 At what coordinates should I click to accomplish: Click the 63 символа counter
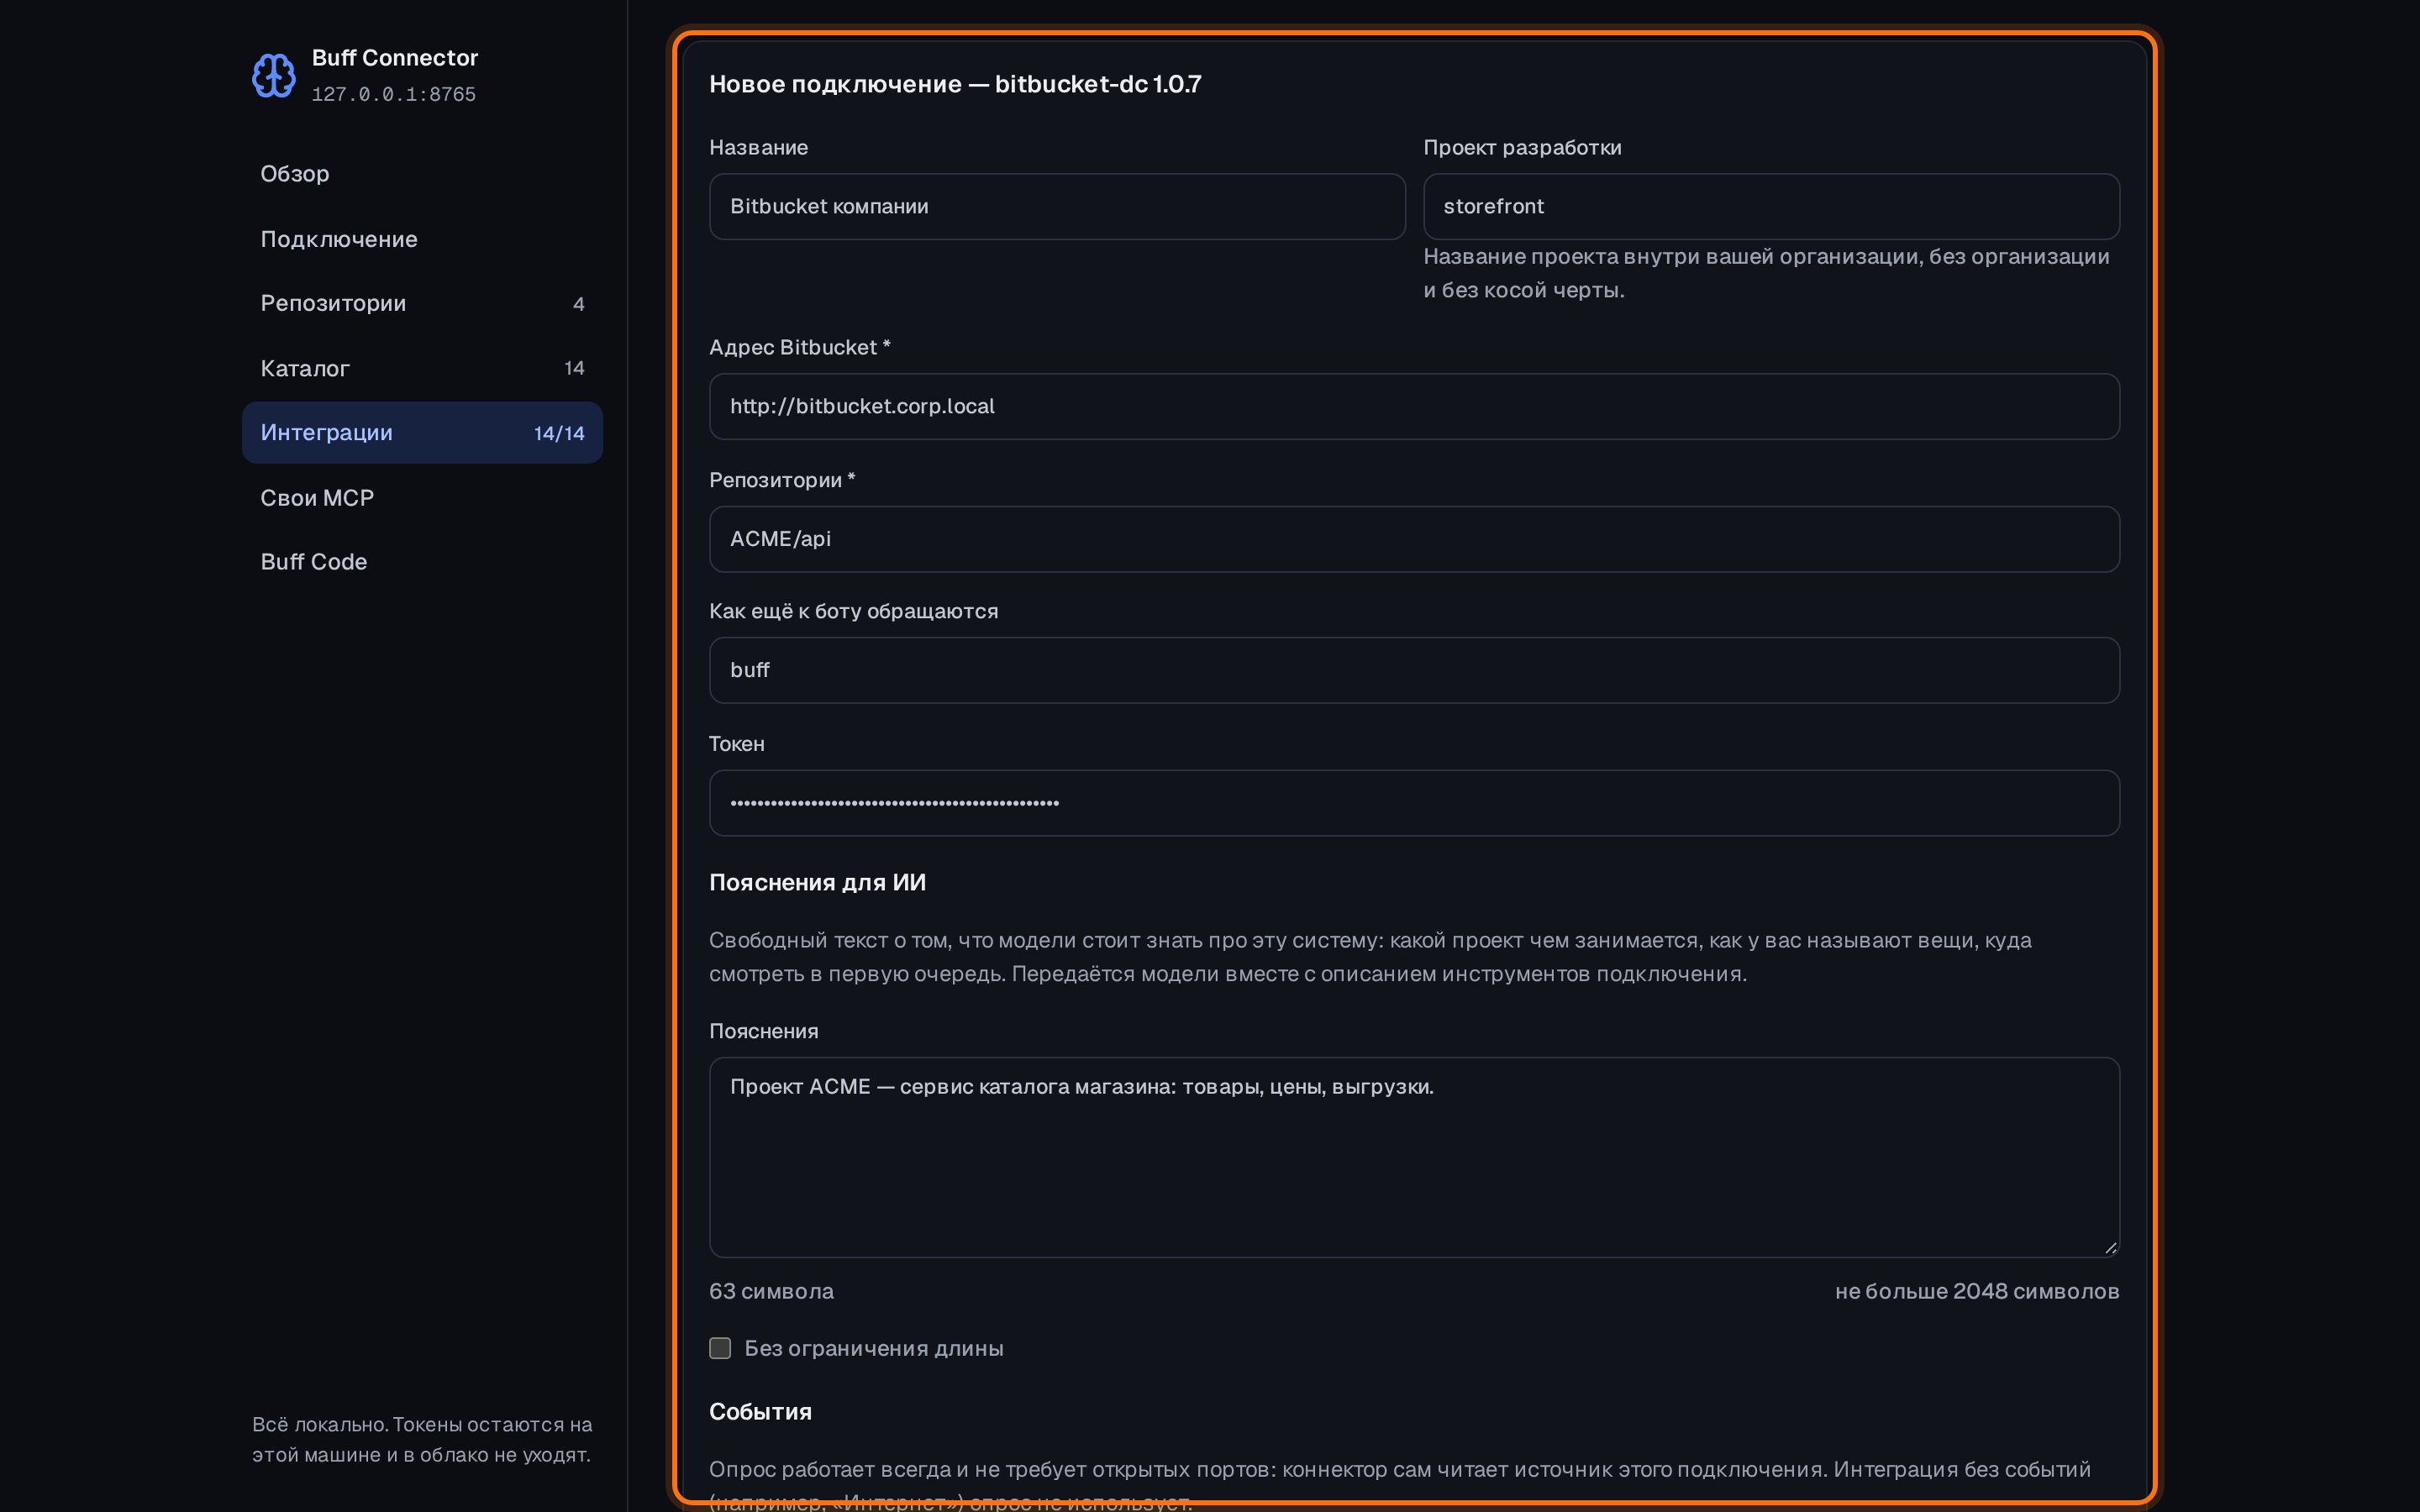[x=771, y=1291]
